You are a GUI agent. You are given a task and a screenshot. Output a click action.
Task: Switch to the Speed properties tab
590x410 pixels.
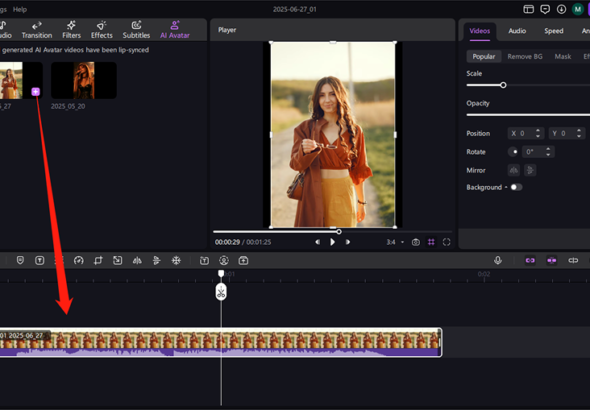554,31
